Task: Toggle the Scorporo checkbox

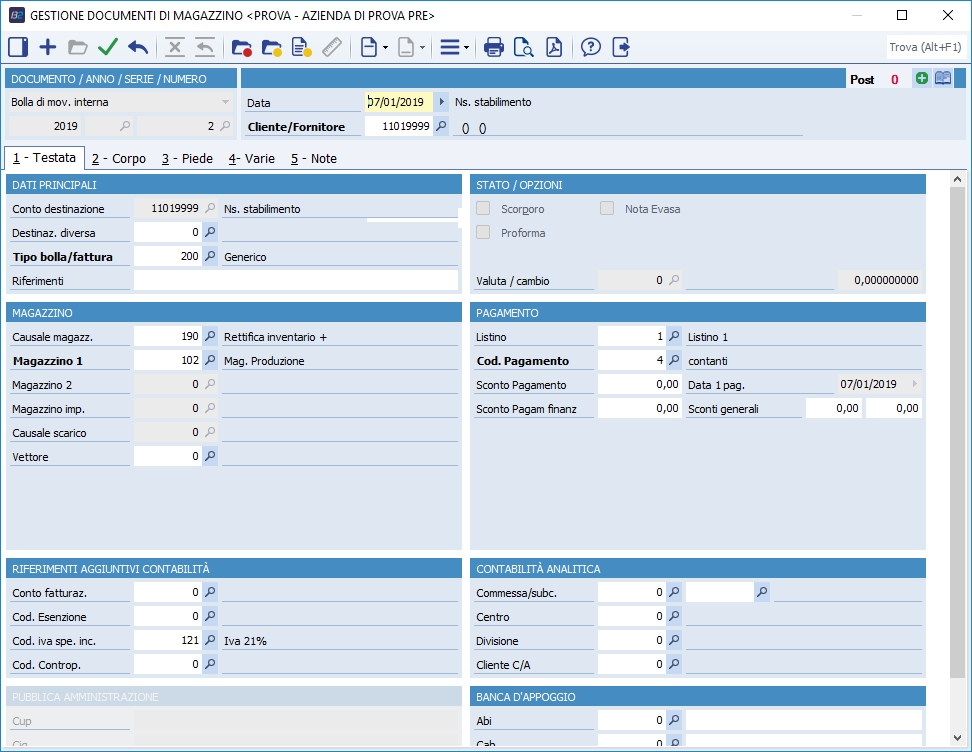Action: pos(483,209)
